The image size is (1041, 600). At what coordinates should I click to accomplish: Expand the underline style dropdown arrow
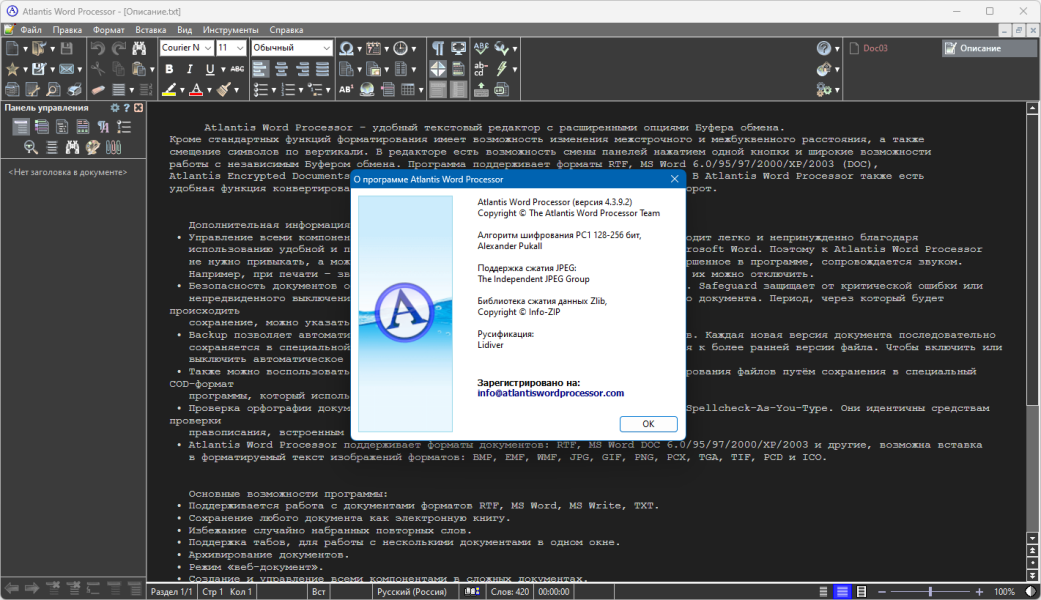tap(222, 69)
